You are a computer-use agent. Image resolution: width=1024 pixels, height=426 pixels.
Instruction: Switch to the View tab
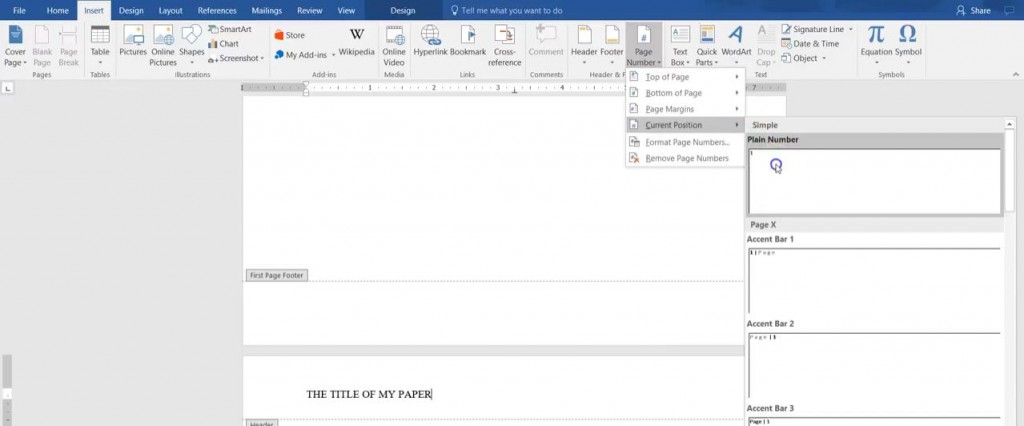click(346, 10)
